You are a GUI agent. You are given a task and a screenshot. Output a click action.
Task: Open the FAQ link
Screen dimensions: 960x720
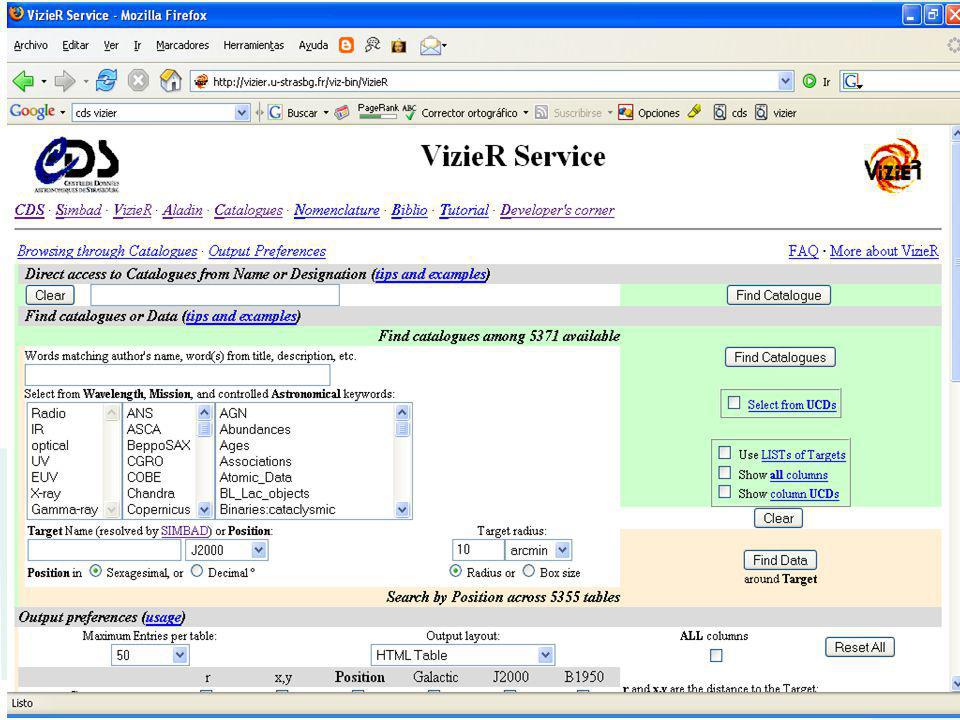(x=803, y=251)
